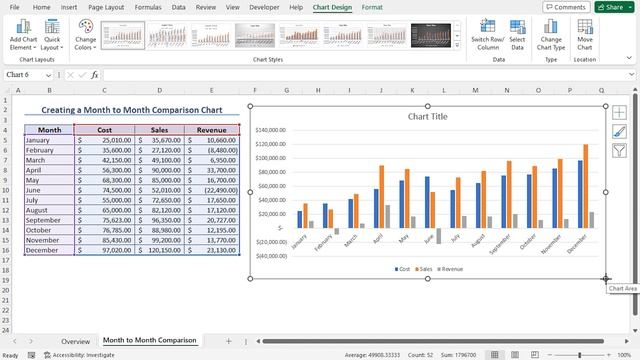
Task: Expand the Chart Styles gallery More arrow
Action: click(457, 45)
